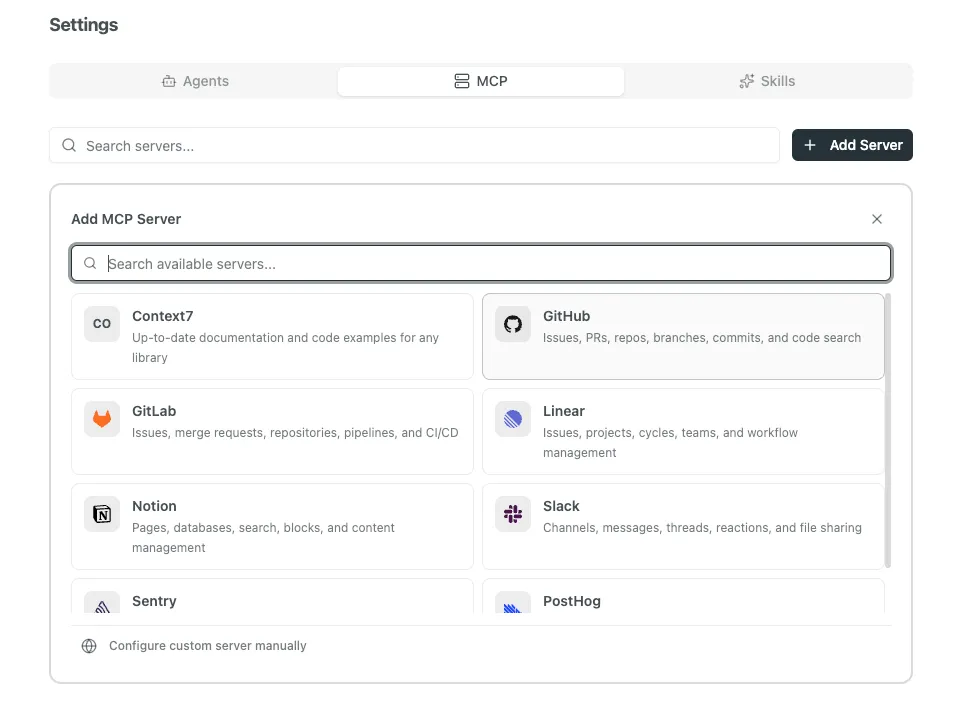
Task: Select the Slack server title
Action: 561,506
